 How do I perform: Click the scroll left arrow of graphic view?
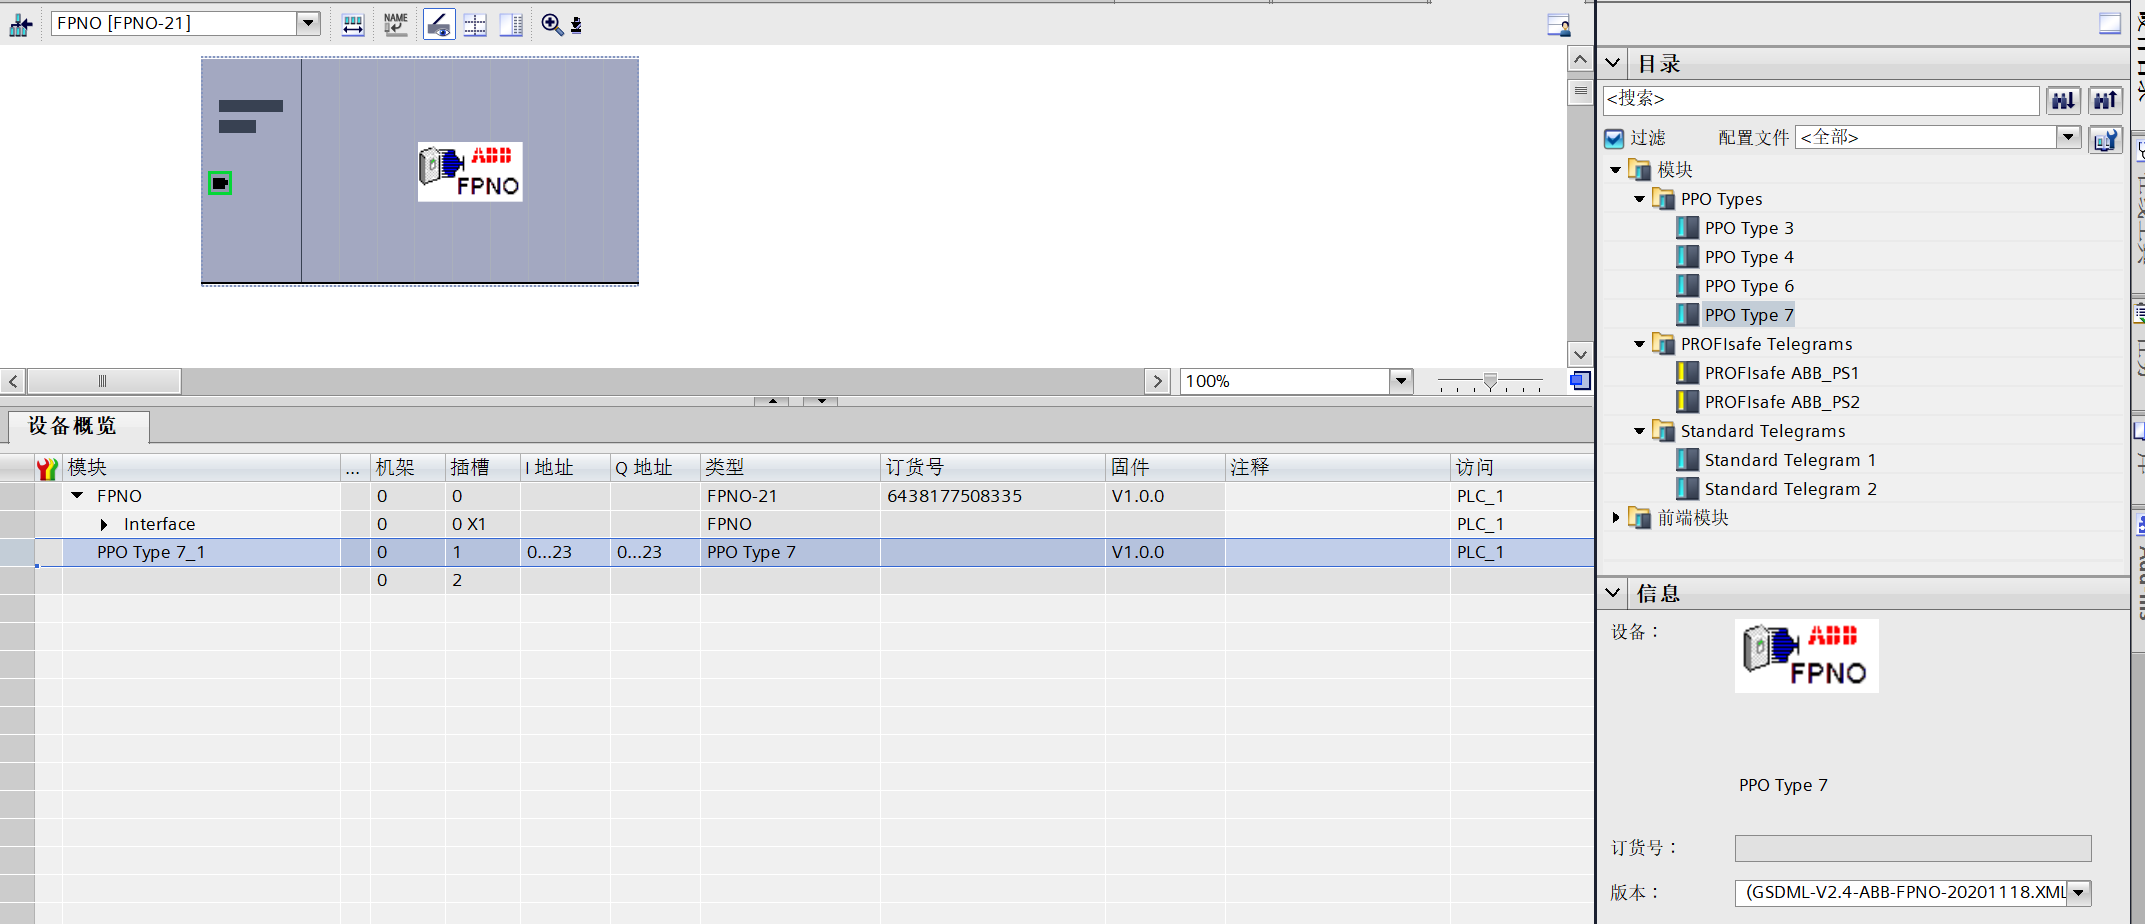point(13,381)
